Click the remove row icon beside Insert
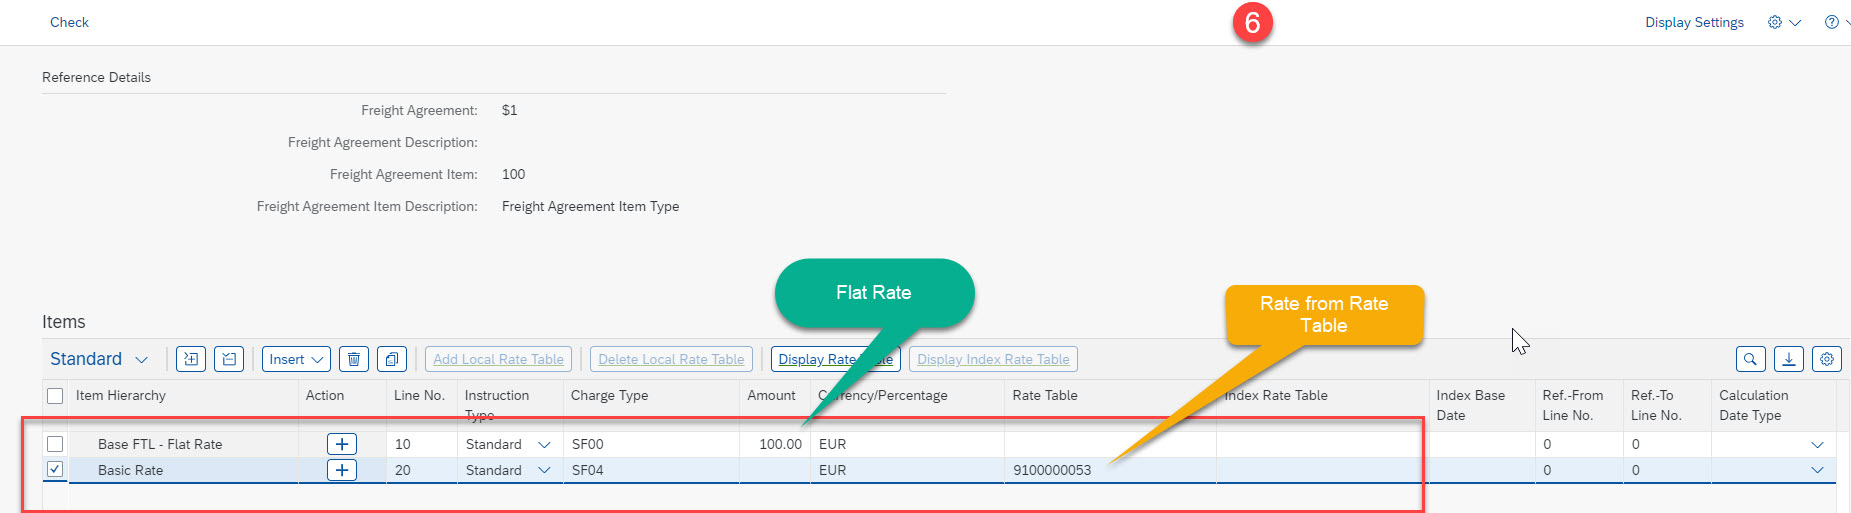The height and width of the screenshot is (513, 1851). [229, 359]
